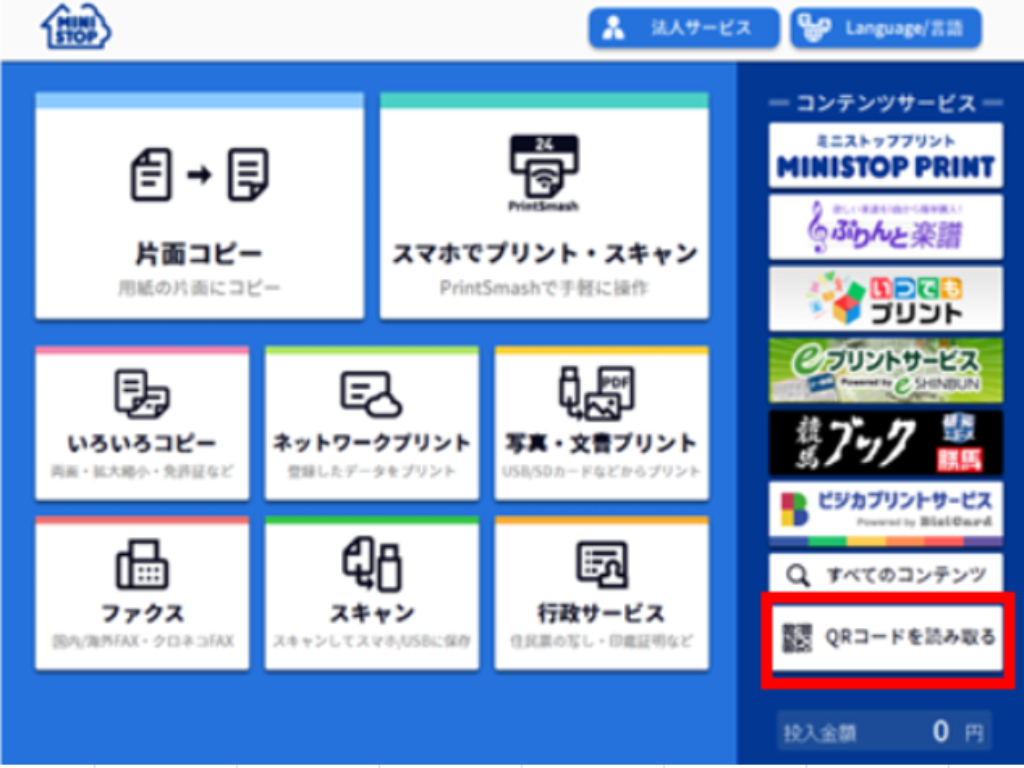Select the ファクス fax function
The height and width of the screenshot is (768, 1024).
click(x=141, y=594)
